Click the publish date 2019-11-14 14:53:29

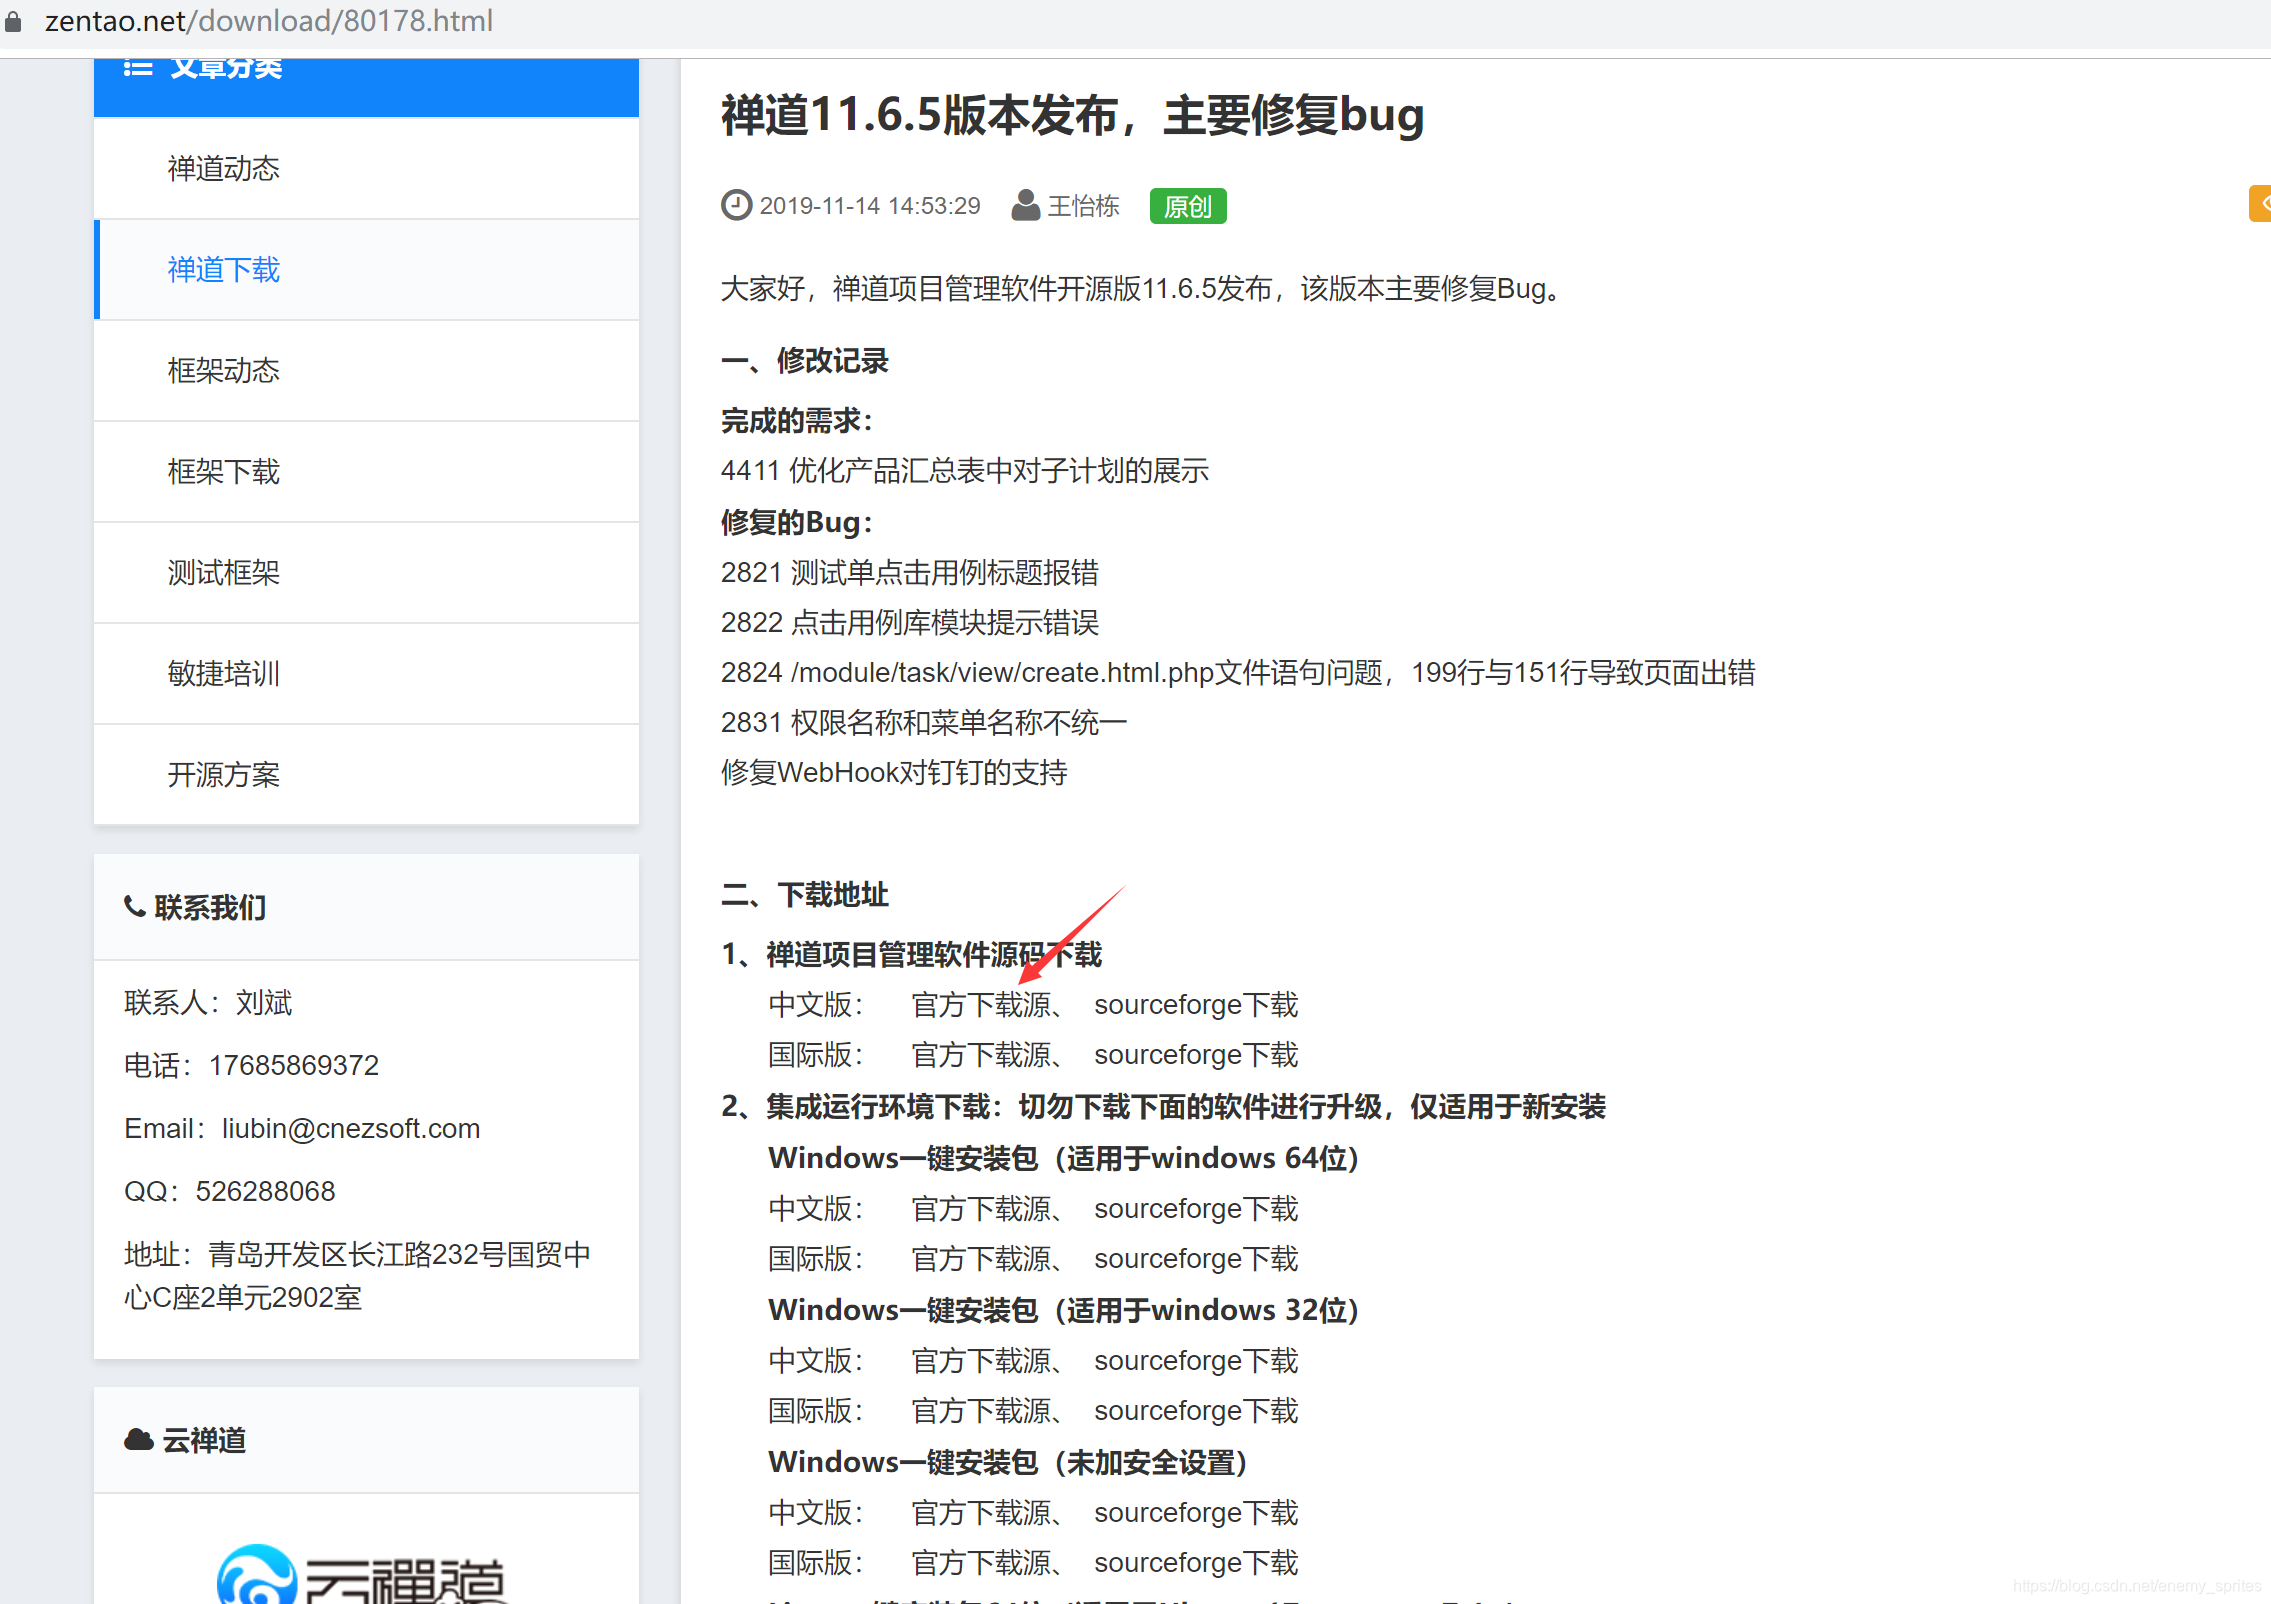point(870,206)
